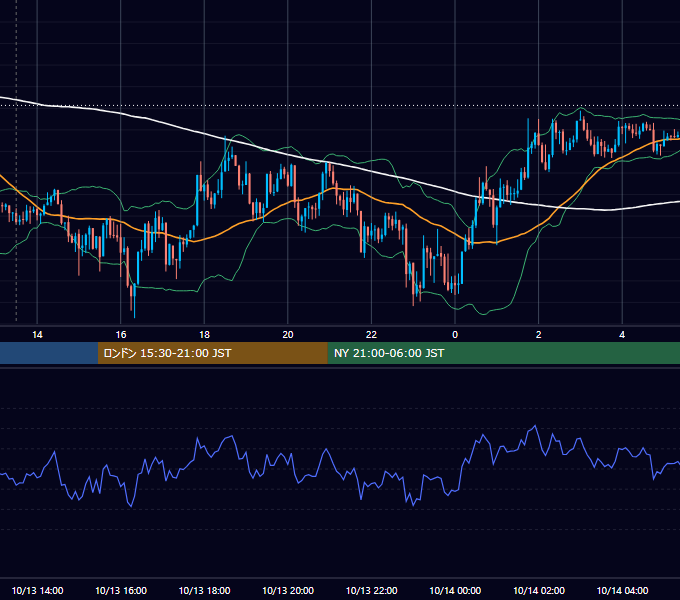Screen dimensions: 680x600
Task: Click the NY 21:00-06:00 JST session bar
Action: [503, 353]
